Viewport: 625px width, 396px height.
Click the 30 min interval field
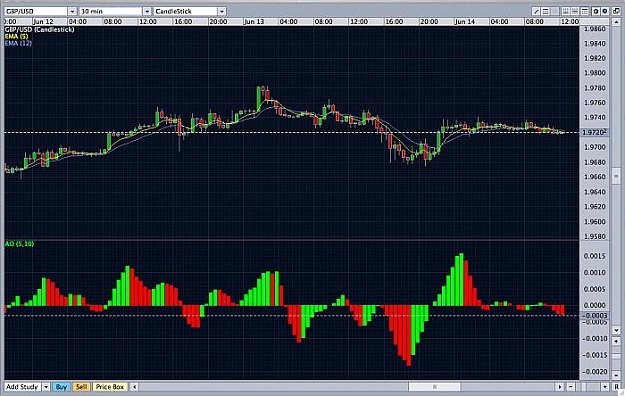pos(111,11)
